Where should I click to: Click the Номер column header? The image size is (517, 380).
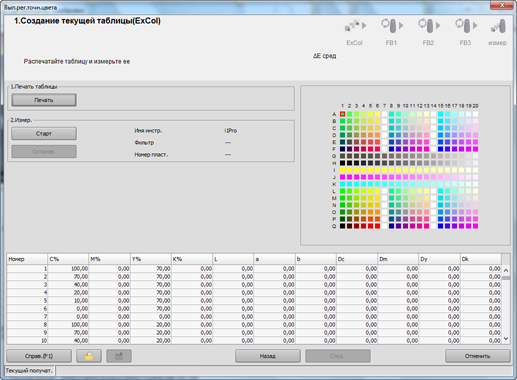[27, 259]
